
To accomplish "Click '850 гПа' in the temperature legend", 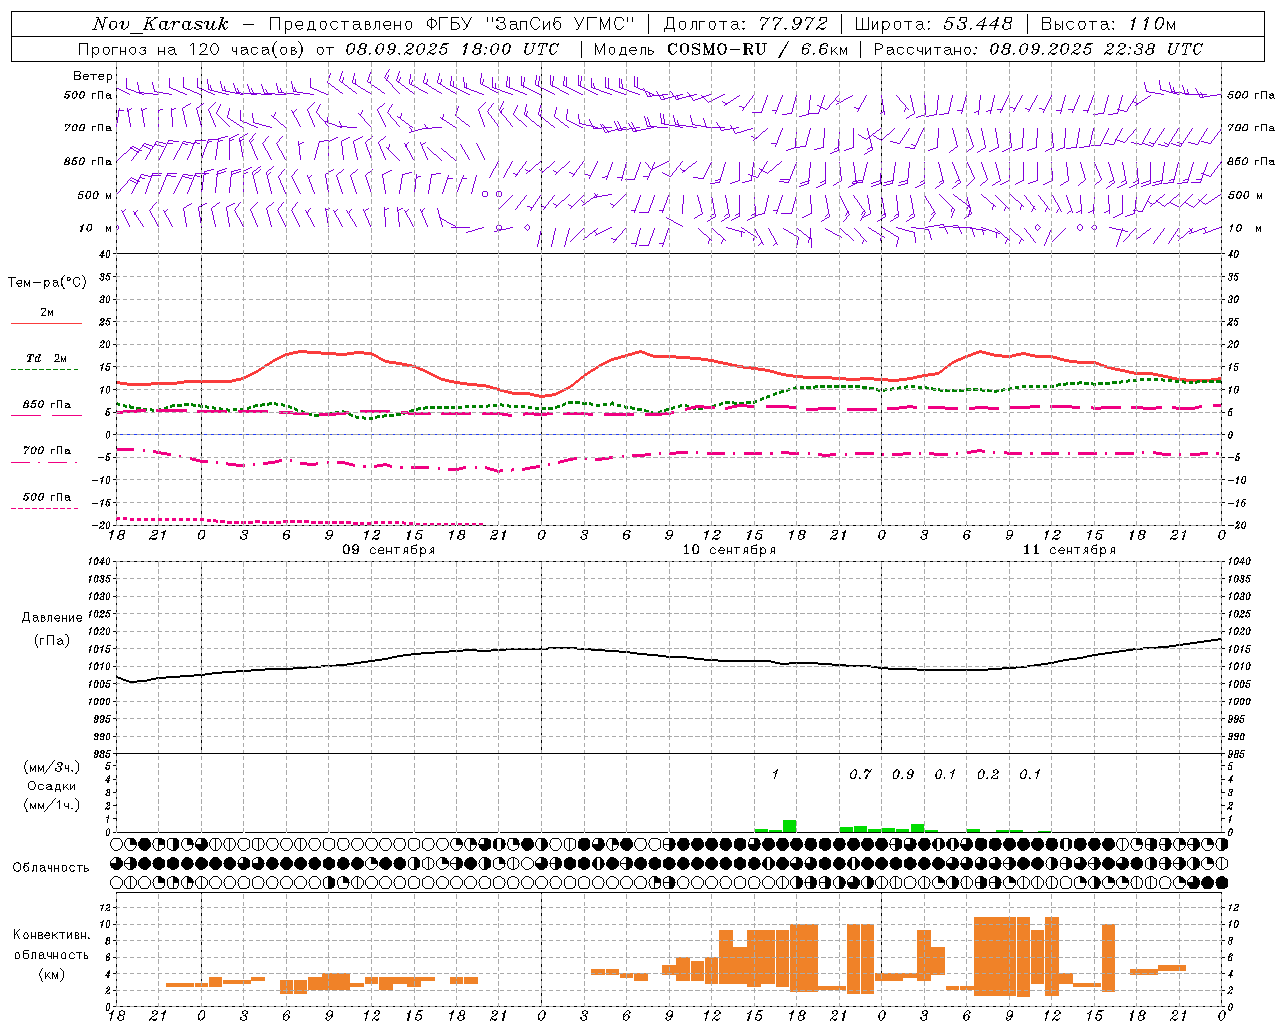I will 46,405.
